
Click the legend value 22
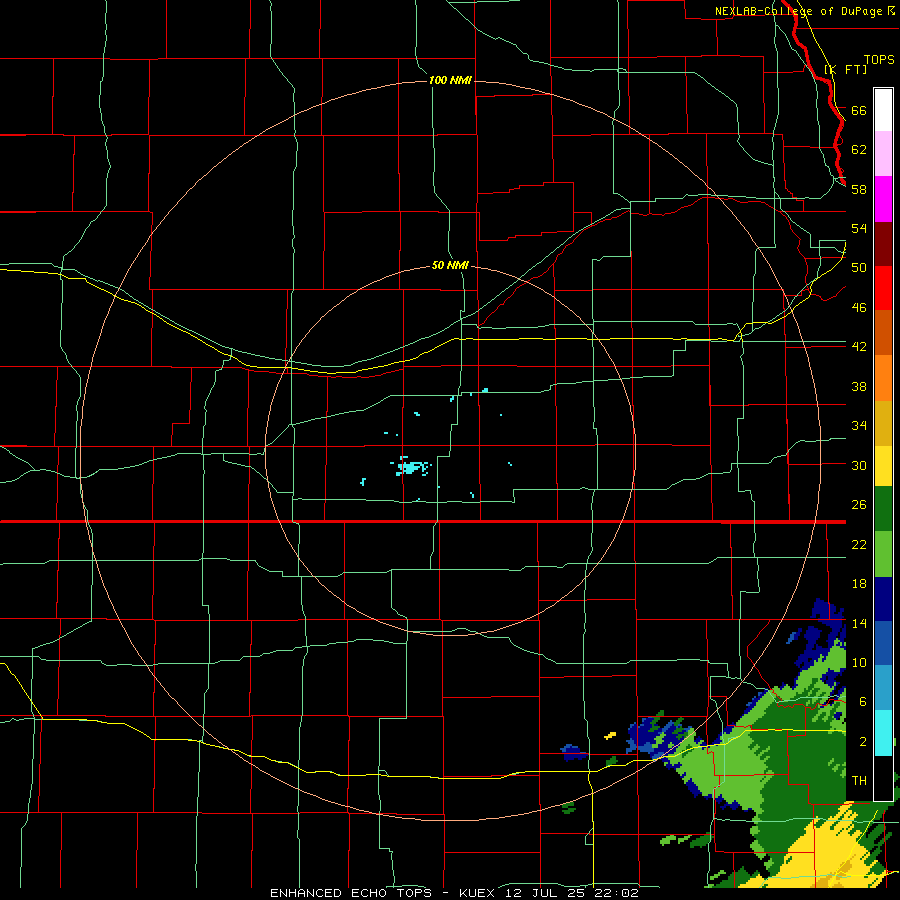[859, 544]
